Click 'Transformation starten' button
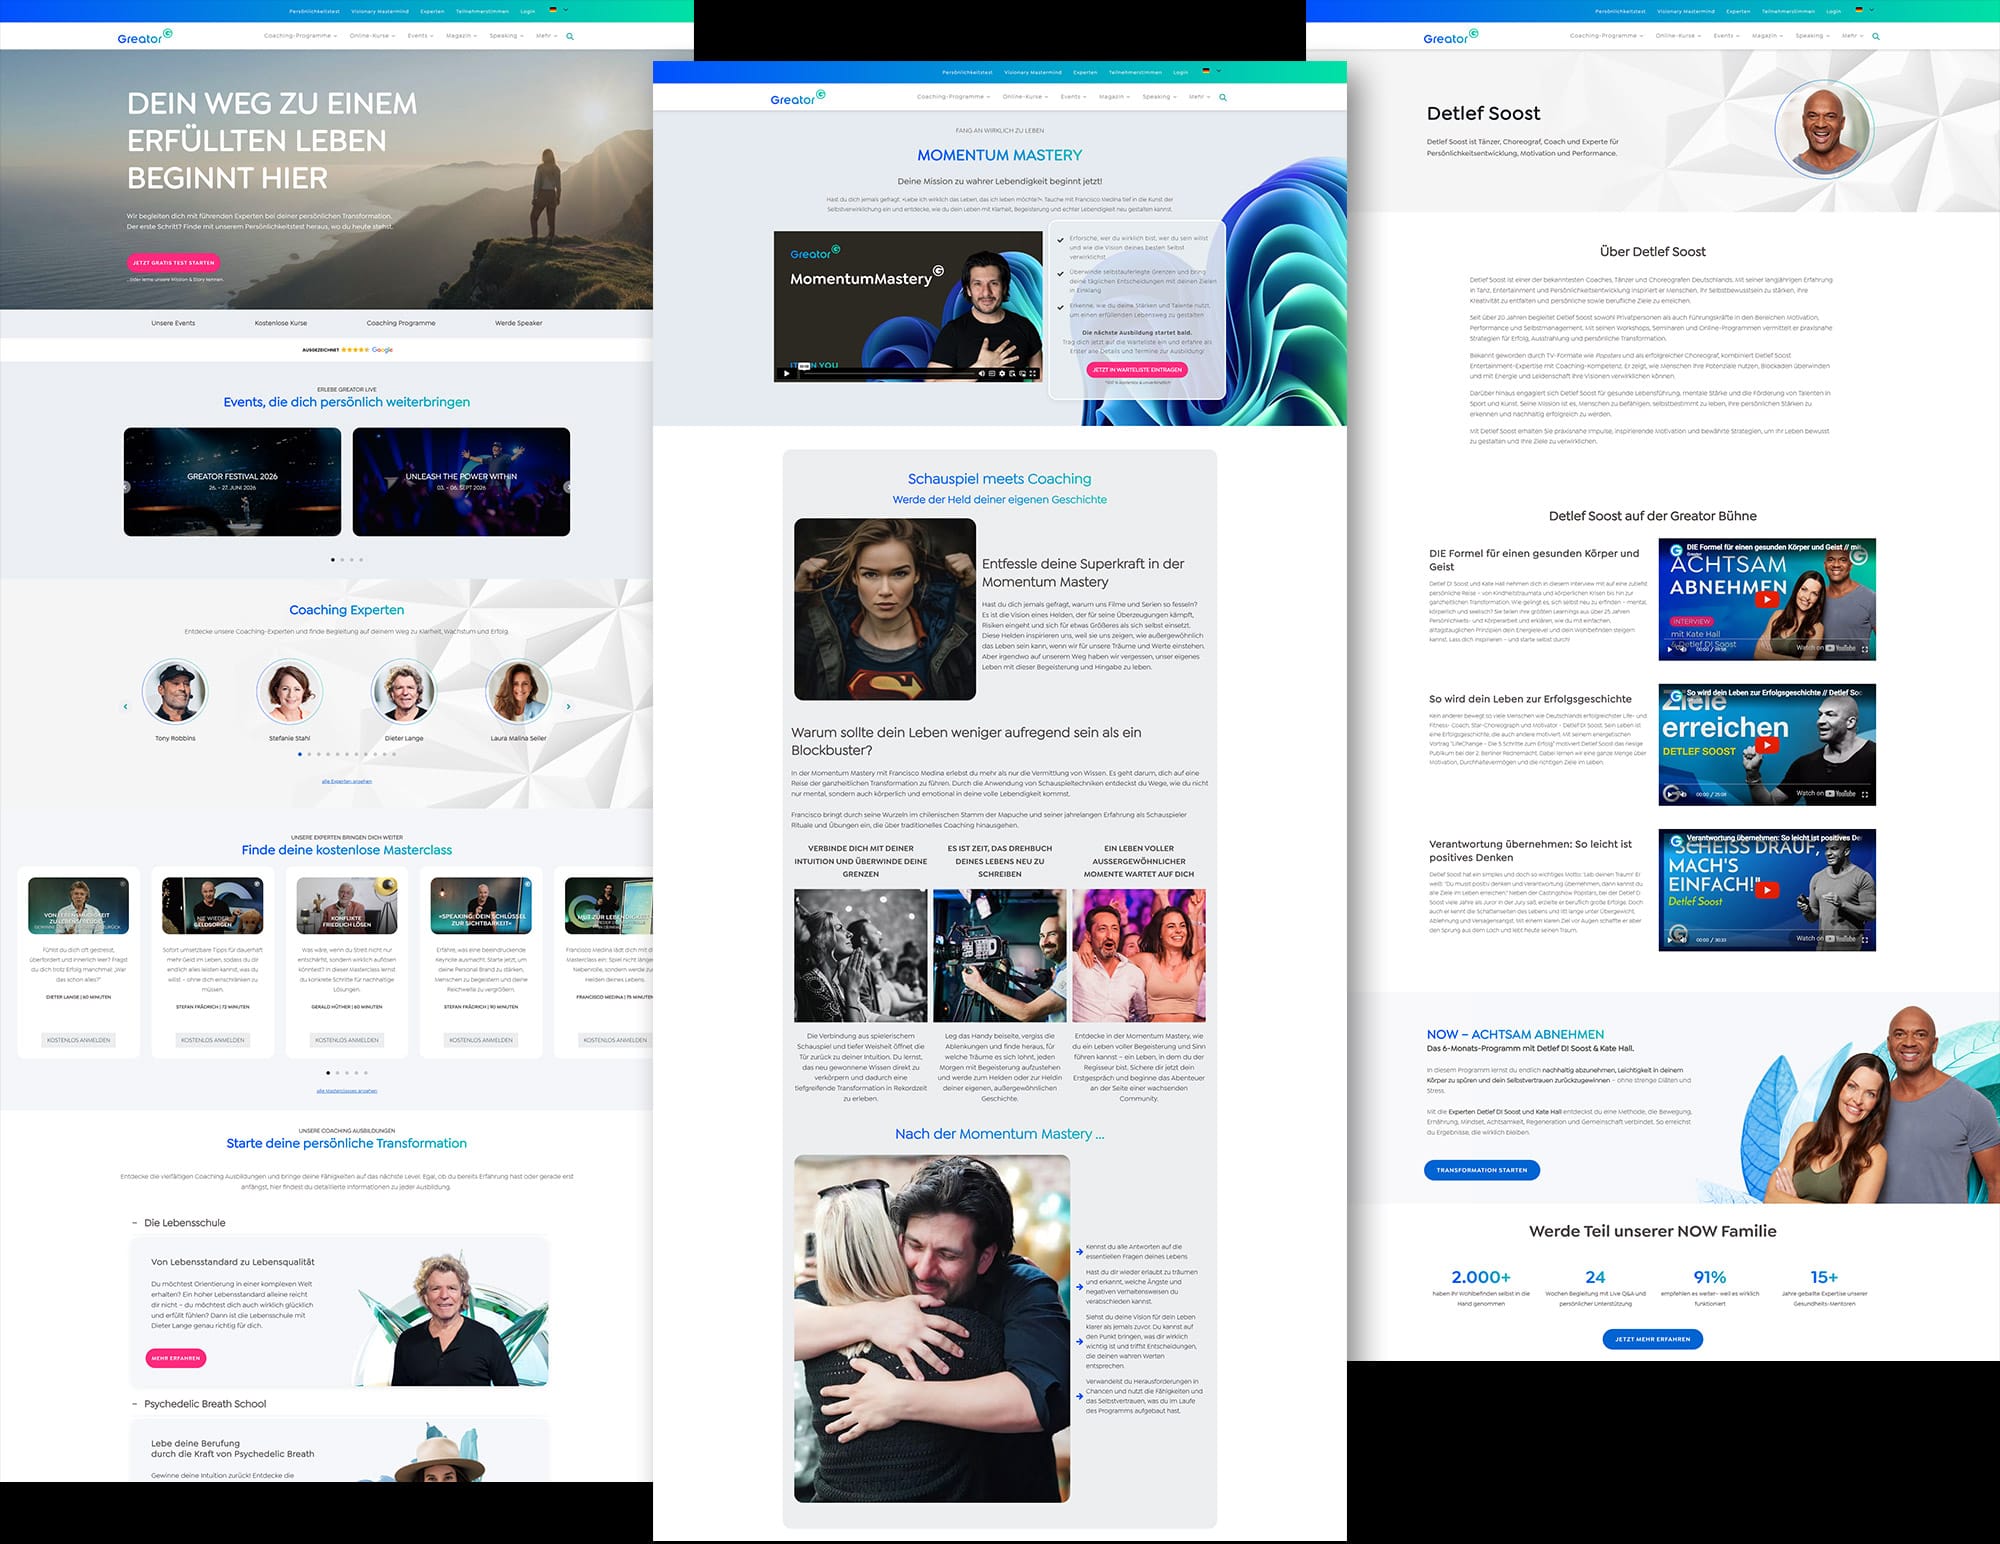Viewport: 2000px width, 1544px height. [x=1482, y=1170]
